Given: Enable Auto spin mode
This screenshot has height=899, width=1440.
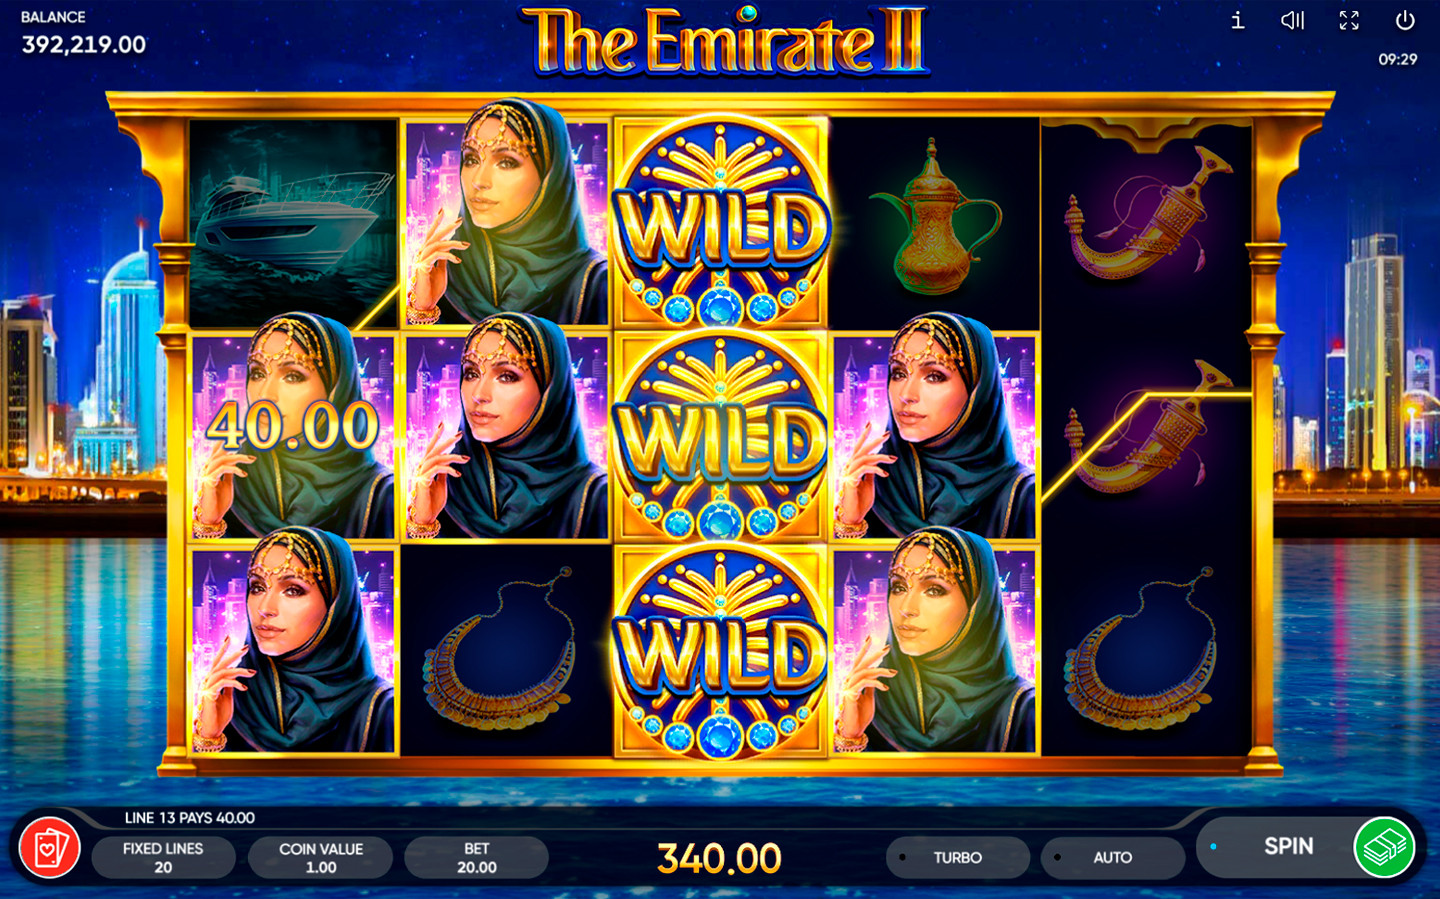Looking at the screenshot, I should coord(1112,858).
